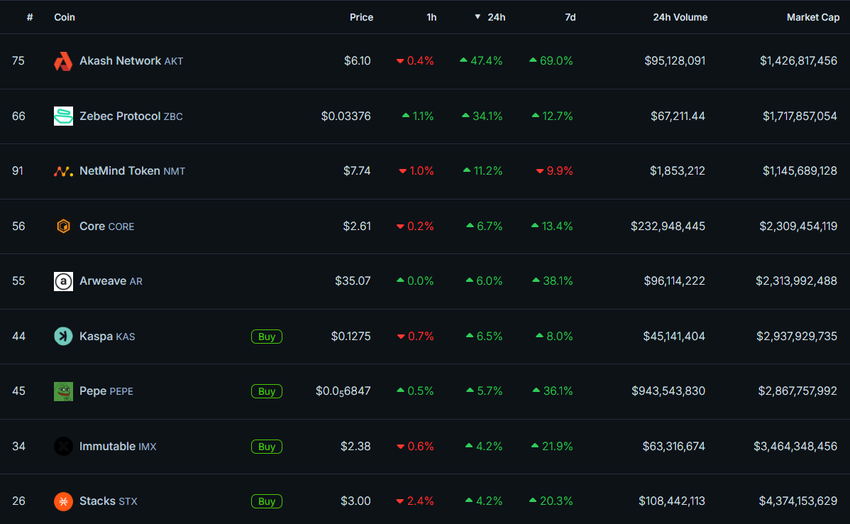Sort table by 7d column header

pos(570,17)
